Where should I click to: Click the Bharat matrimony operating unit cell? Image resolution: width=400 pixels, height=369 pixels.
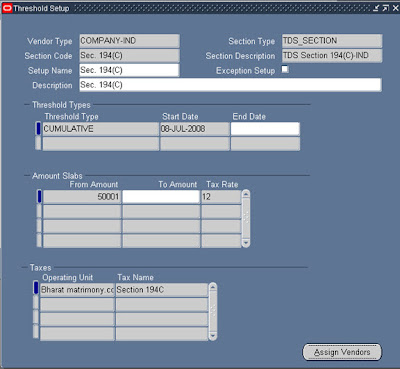pos(77,290)
